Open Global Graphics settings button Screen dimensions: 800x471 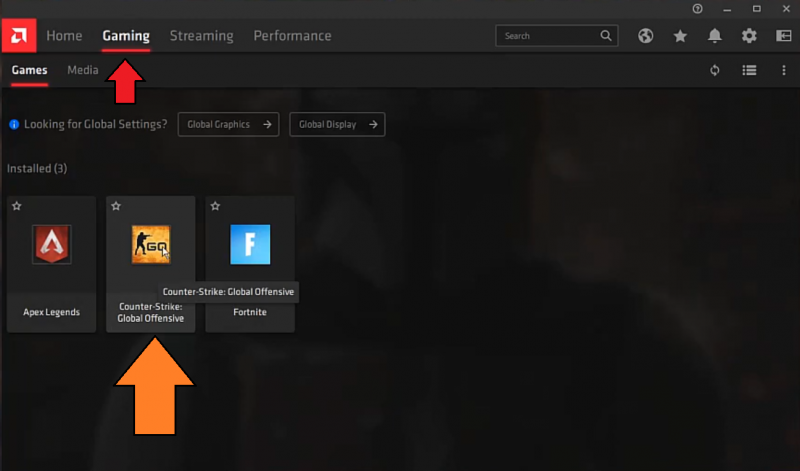(x=229, y=125)
